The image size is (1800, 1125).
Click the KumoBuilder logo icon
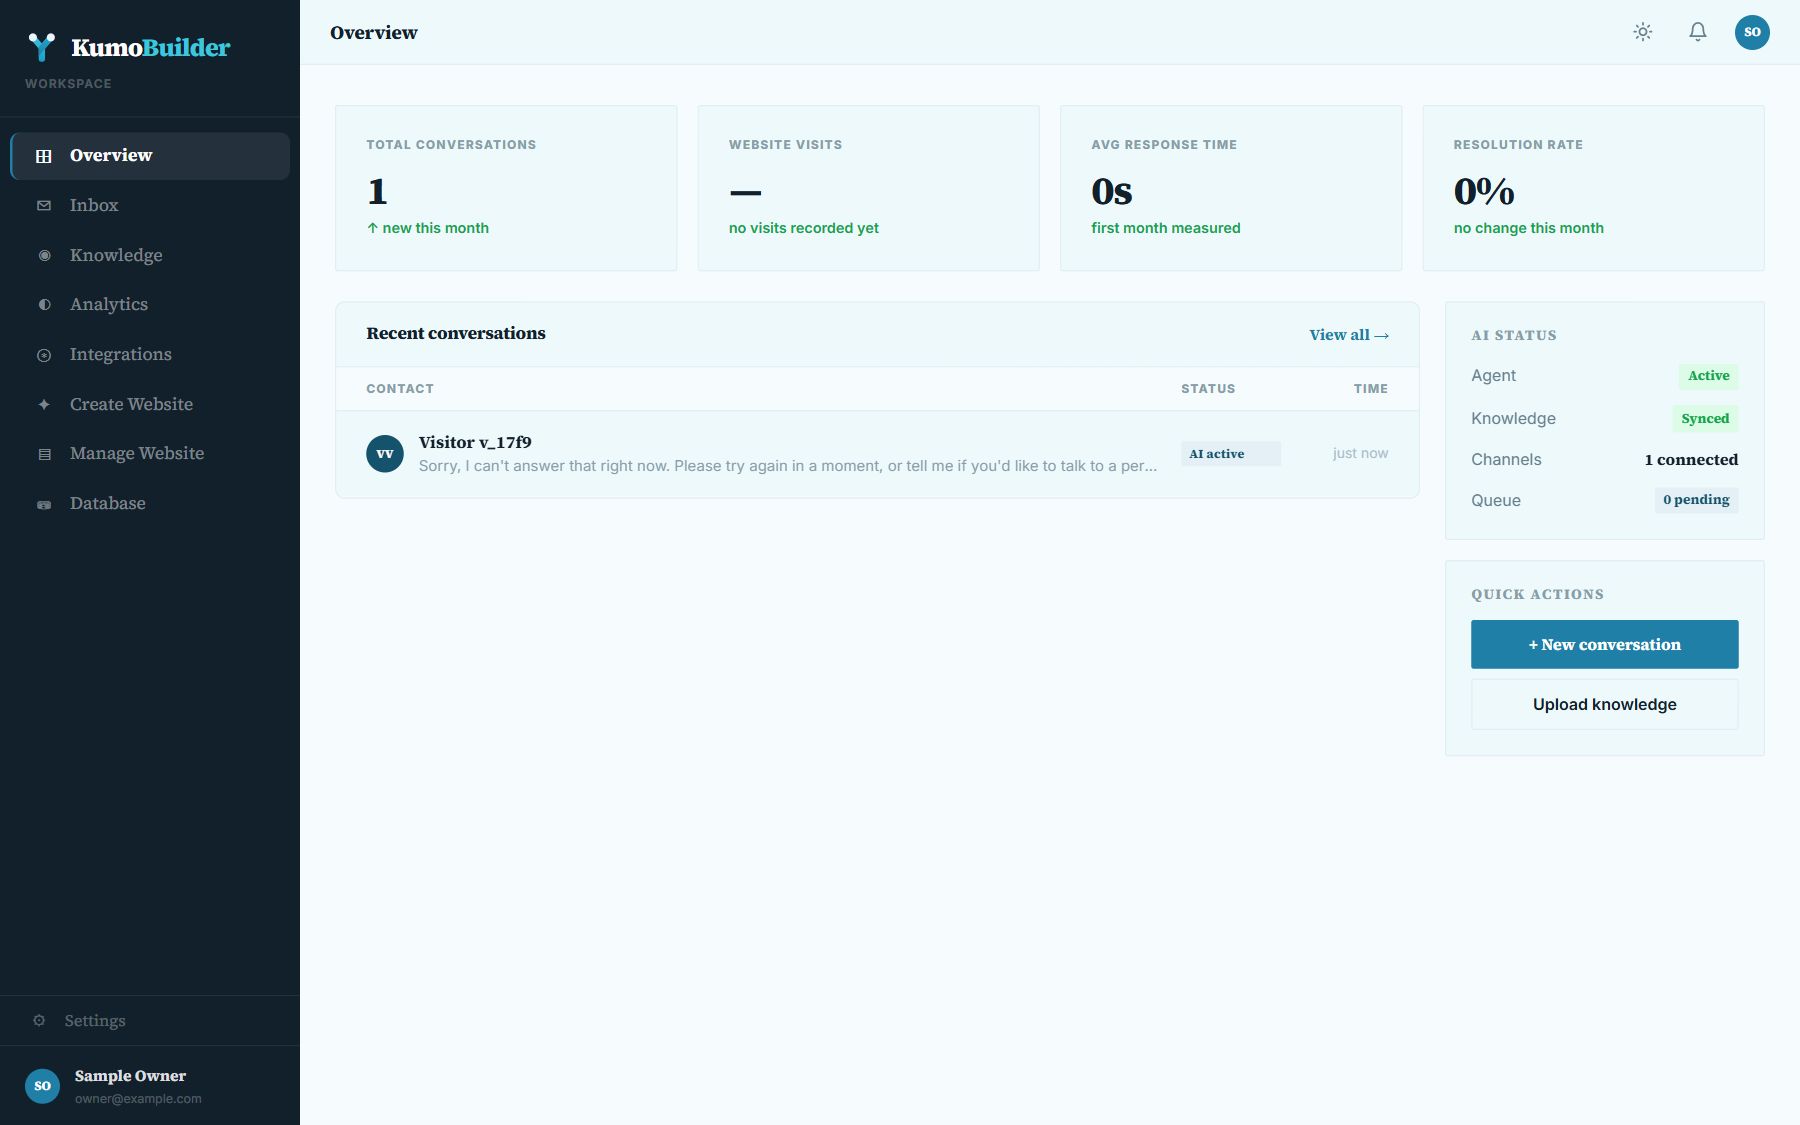(42, 47)
